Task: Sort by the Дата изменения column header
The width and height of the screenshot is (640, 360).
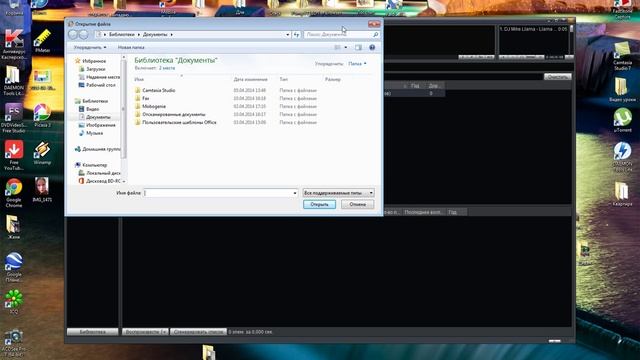Action: tap(251, 80)
